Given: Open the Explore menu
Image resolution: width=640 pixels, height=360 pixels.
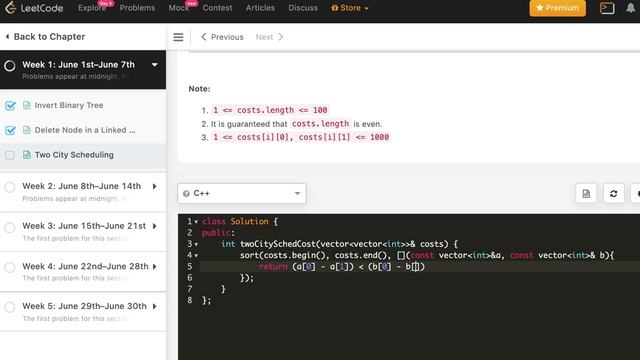Looking at the screenshot, I should 92,8.
